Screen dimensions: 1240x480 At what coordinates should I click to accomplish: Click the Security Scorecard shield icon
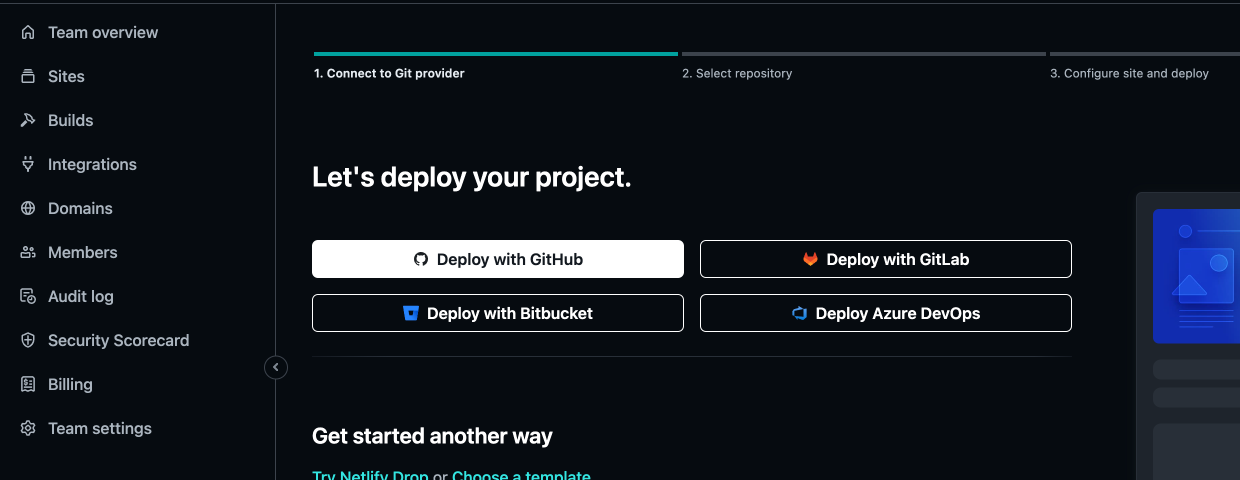(x=28, y=340)
